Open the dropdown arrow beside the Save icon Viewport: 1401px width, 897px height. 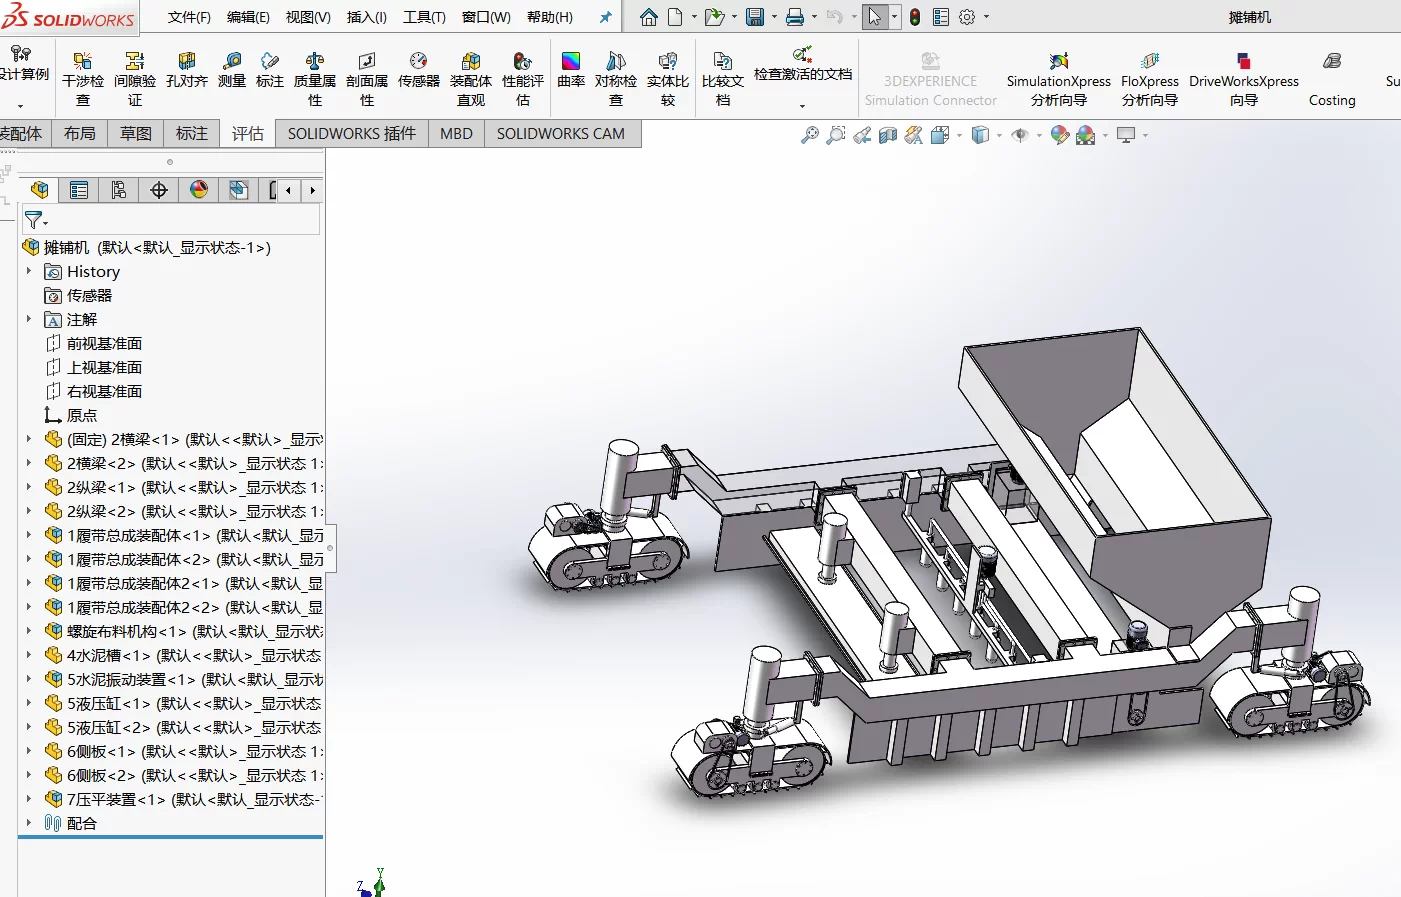point(774,17)
